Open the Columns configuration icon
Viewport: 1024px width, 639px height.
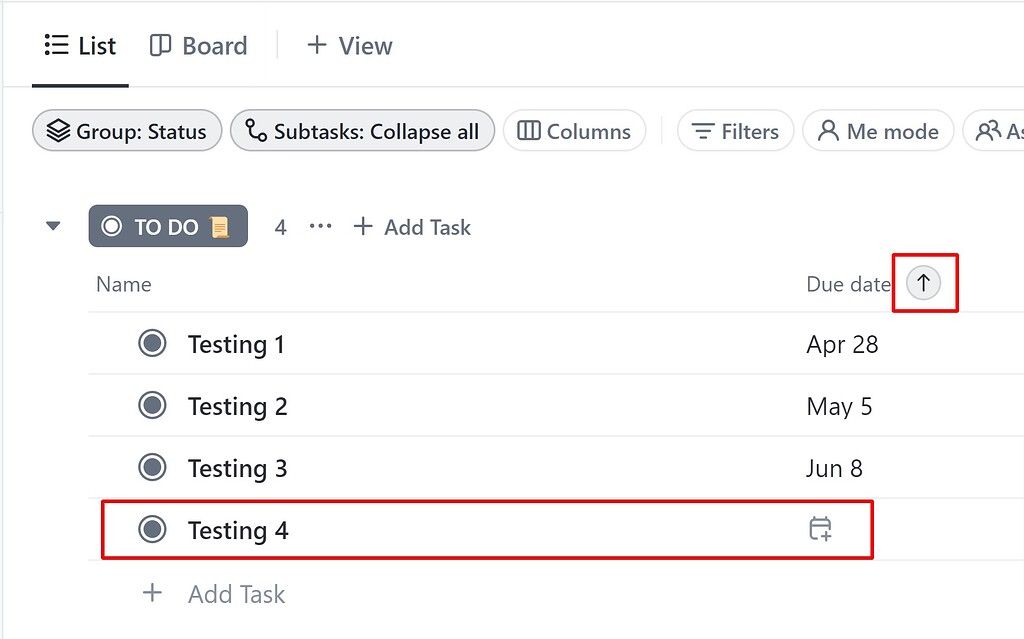click(x=530, y=131)
